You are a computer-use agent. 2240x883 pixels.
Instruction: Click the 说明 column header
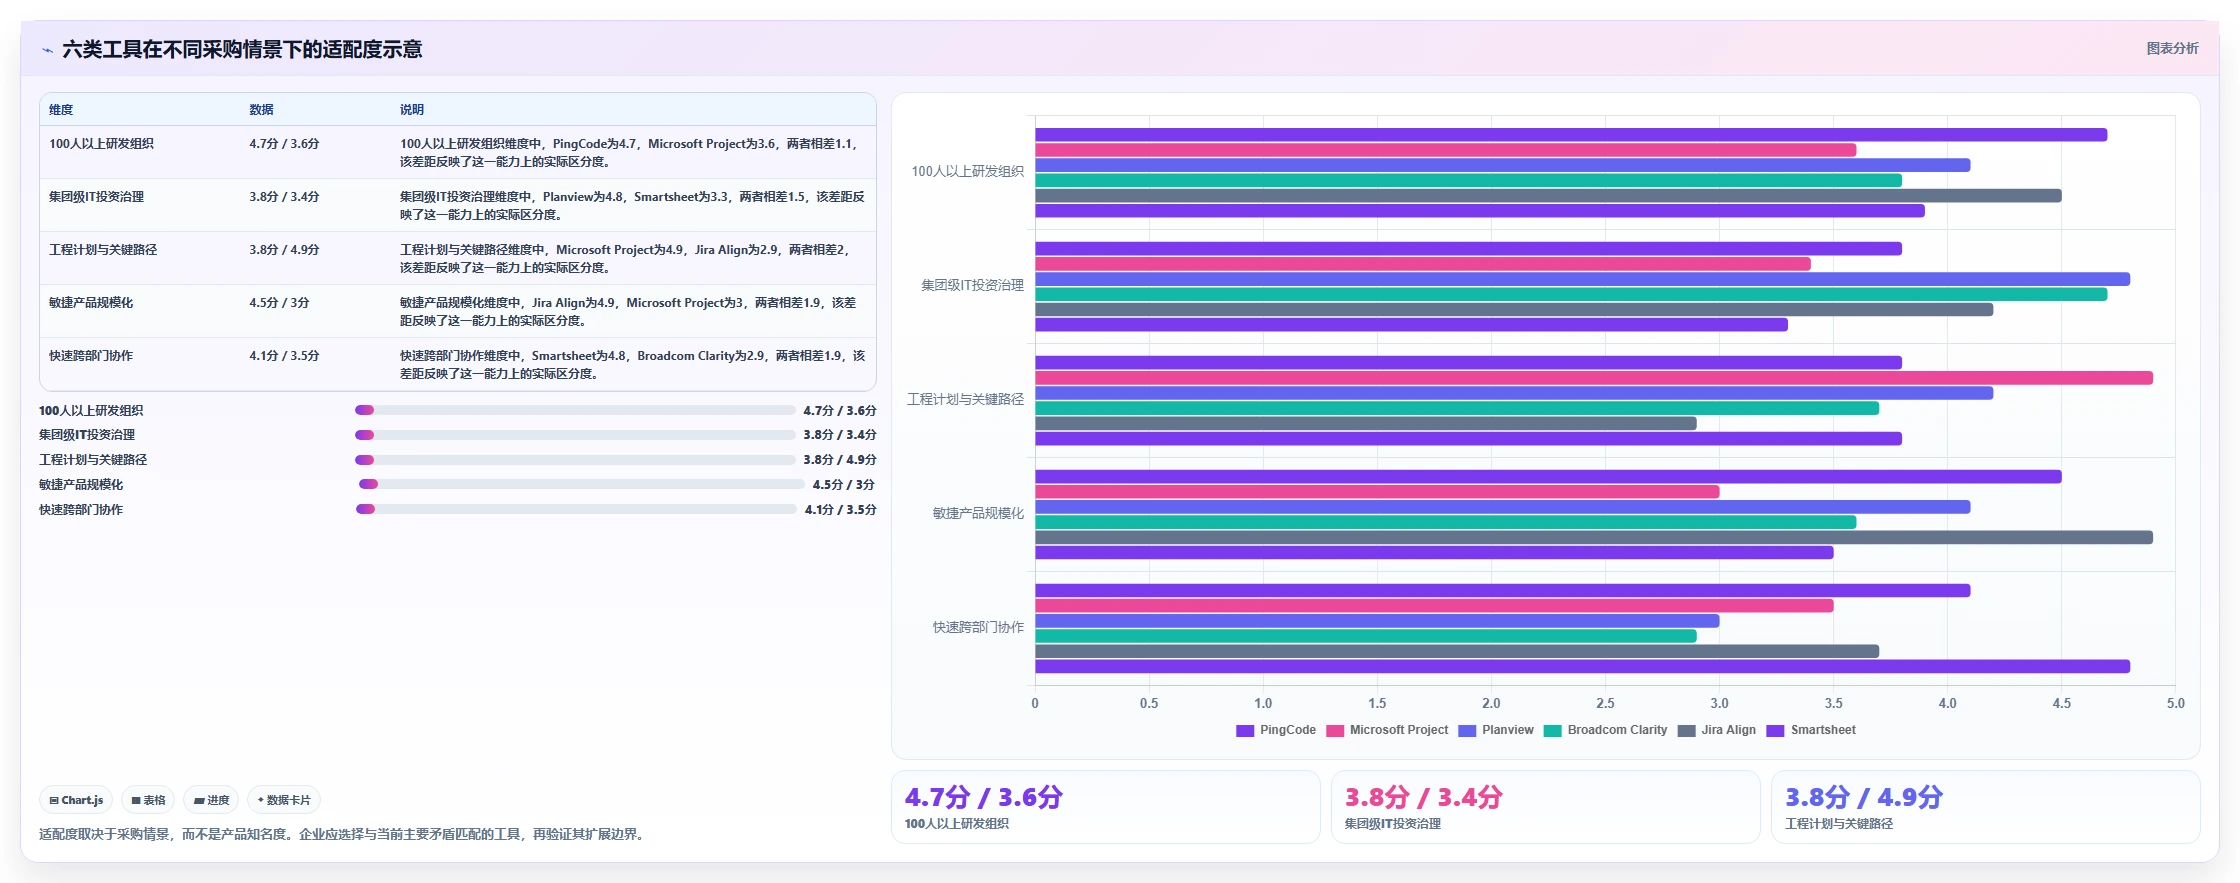coord(412,110)
